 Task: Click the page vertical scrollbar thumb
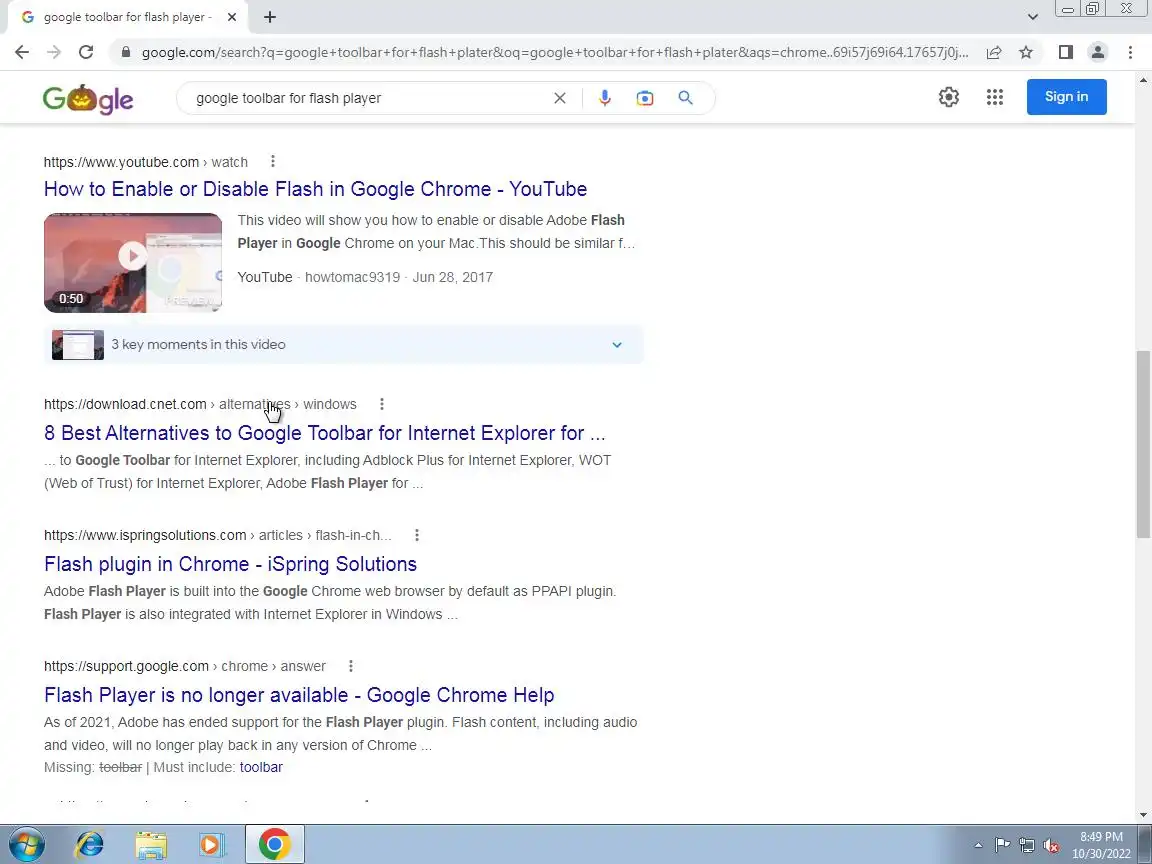click(1143, 444)
